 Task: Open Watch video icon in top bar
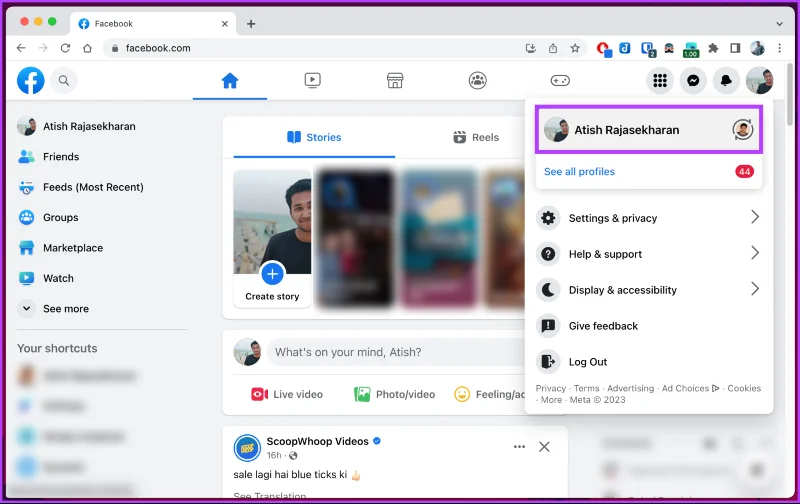click(x=312, y=81)
